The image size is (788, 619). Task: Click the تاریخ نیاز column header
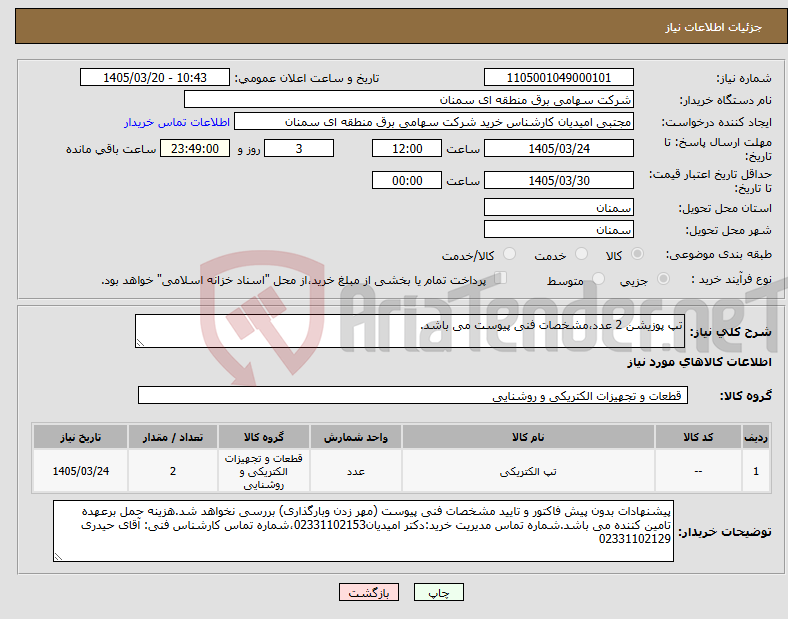point(80,437)
